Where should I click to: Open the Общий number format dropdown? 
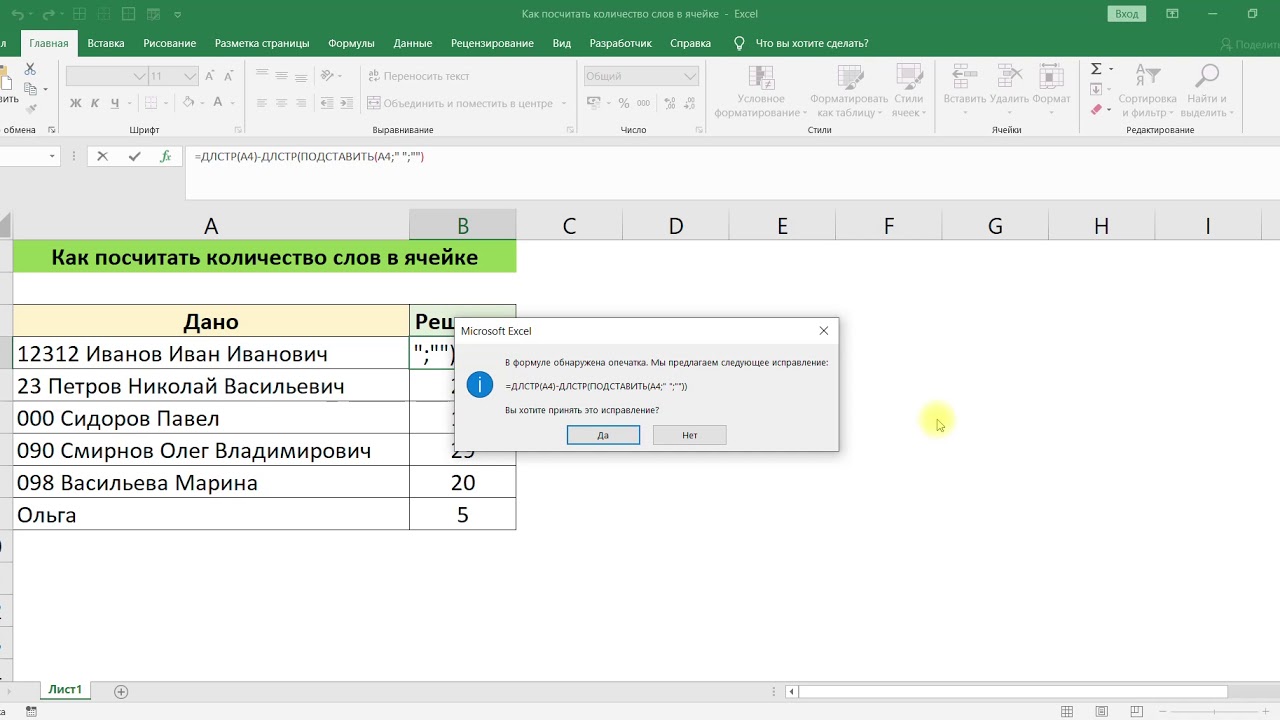690,76
